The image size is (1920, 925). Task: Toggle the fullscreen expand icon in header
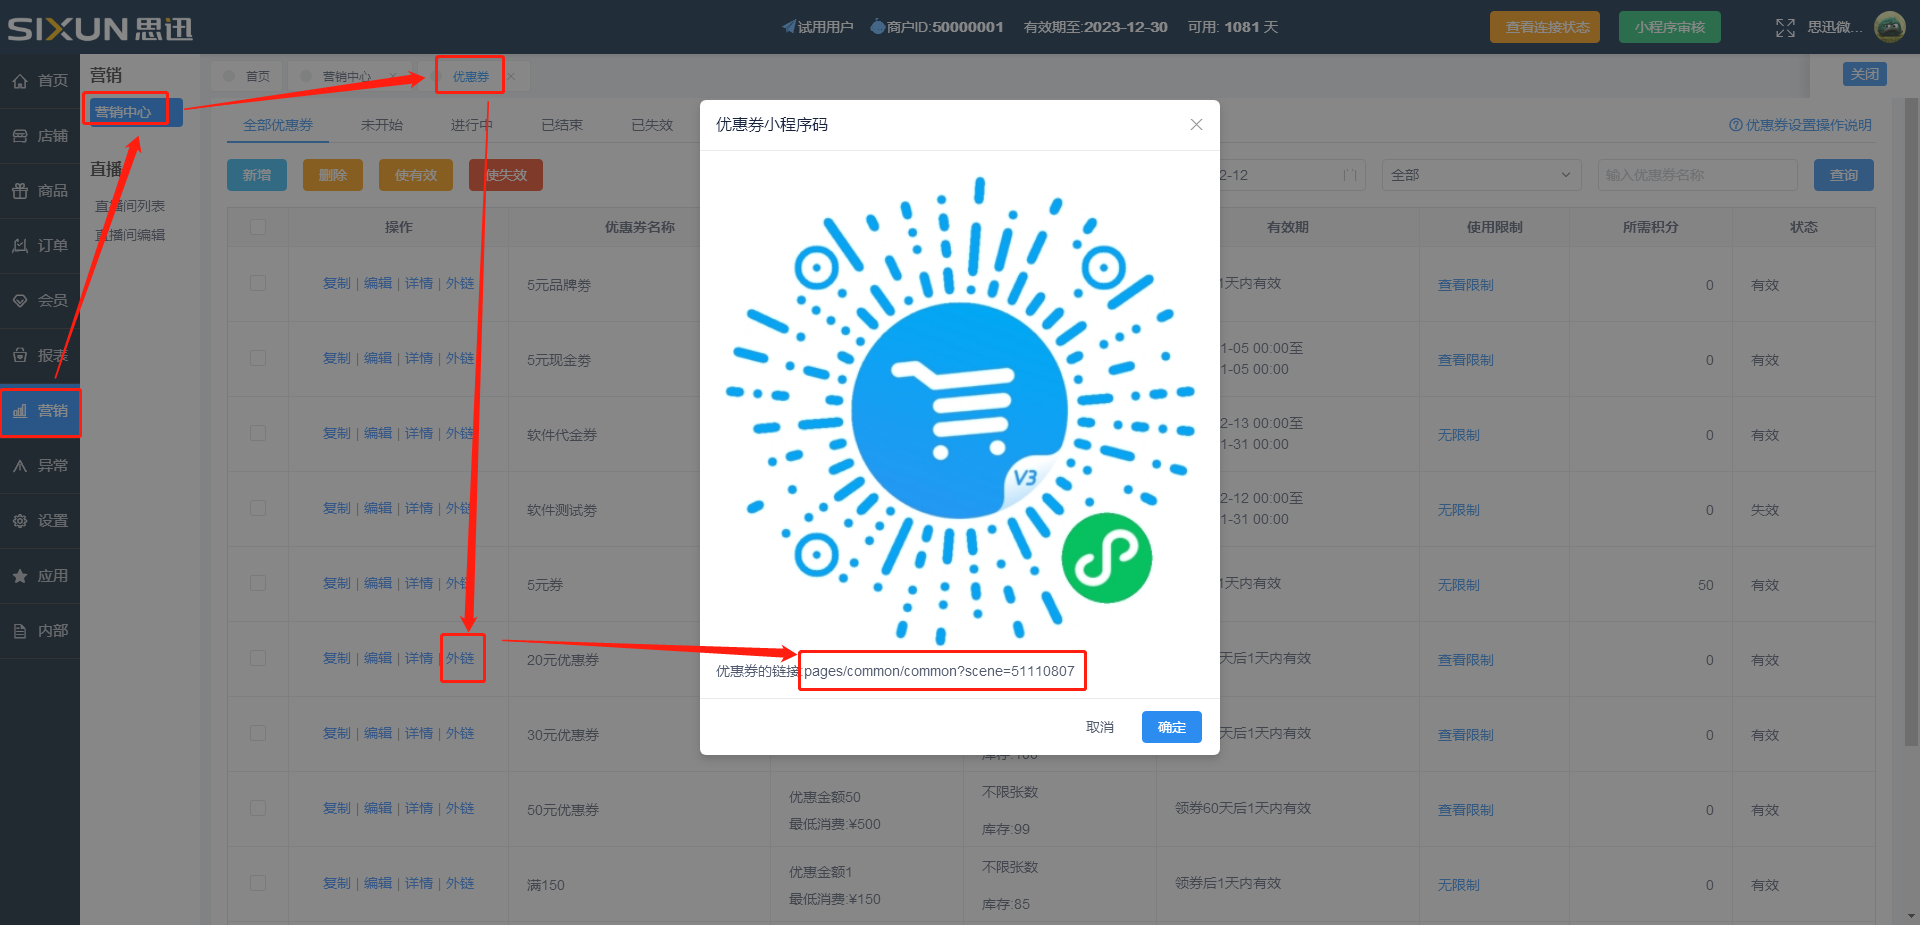[x=1785, y=28]
